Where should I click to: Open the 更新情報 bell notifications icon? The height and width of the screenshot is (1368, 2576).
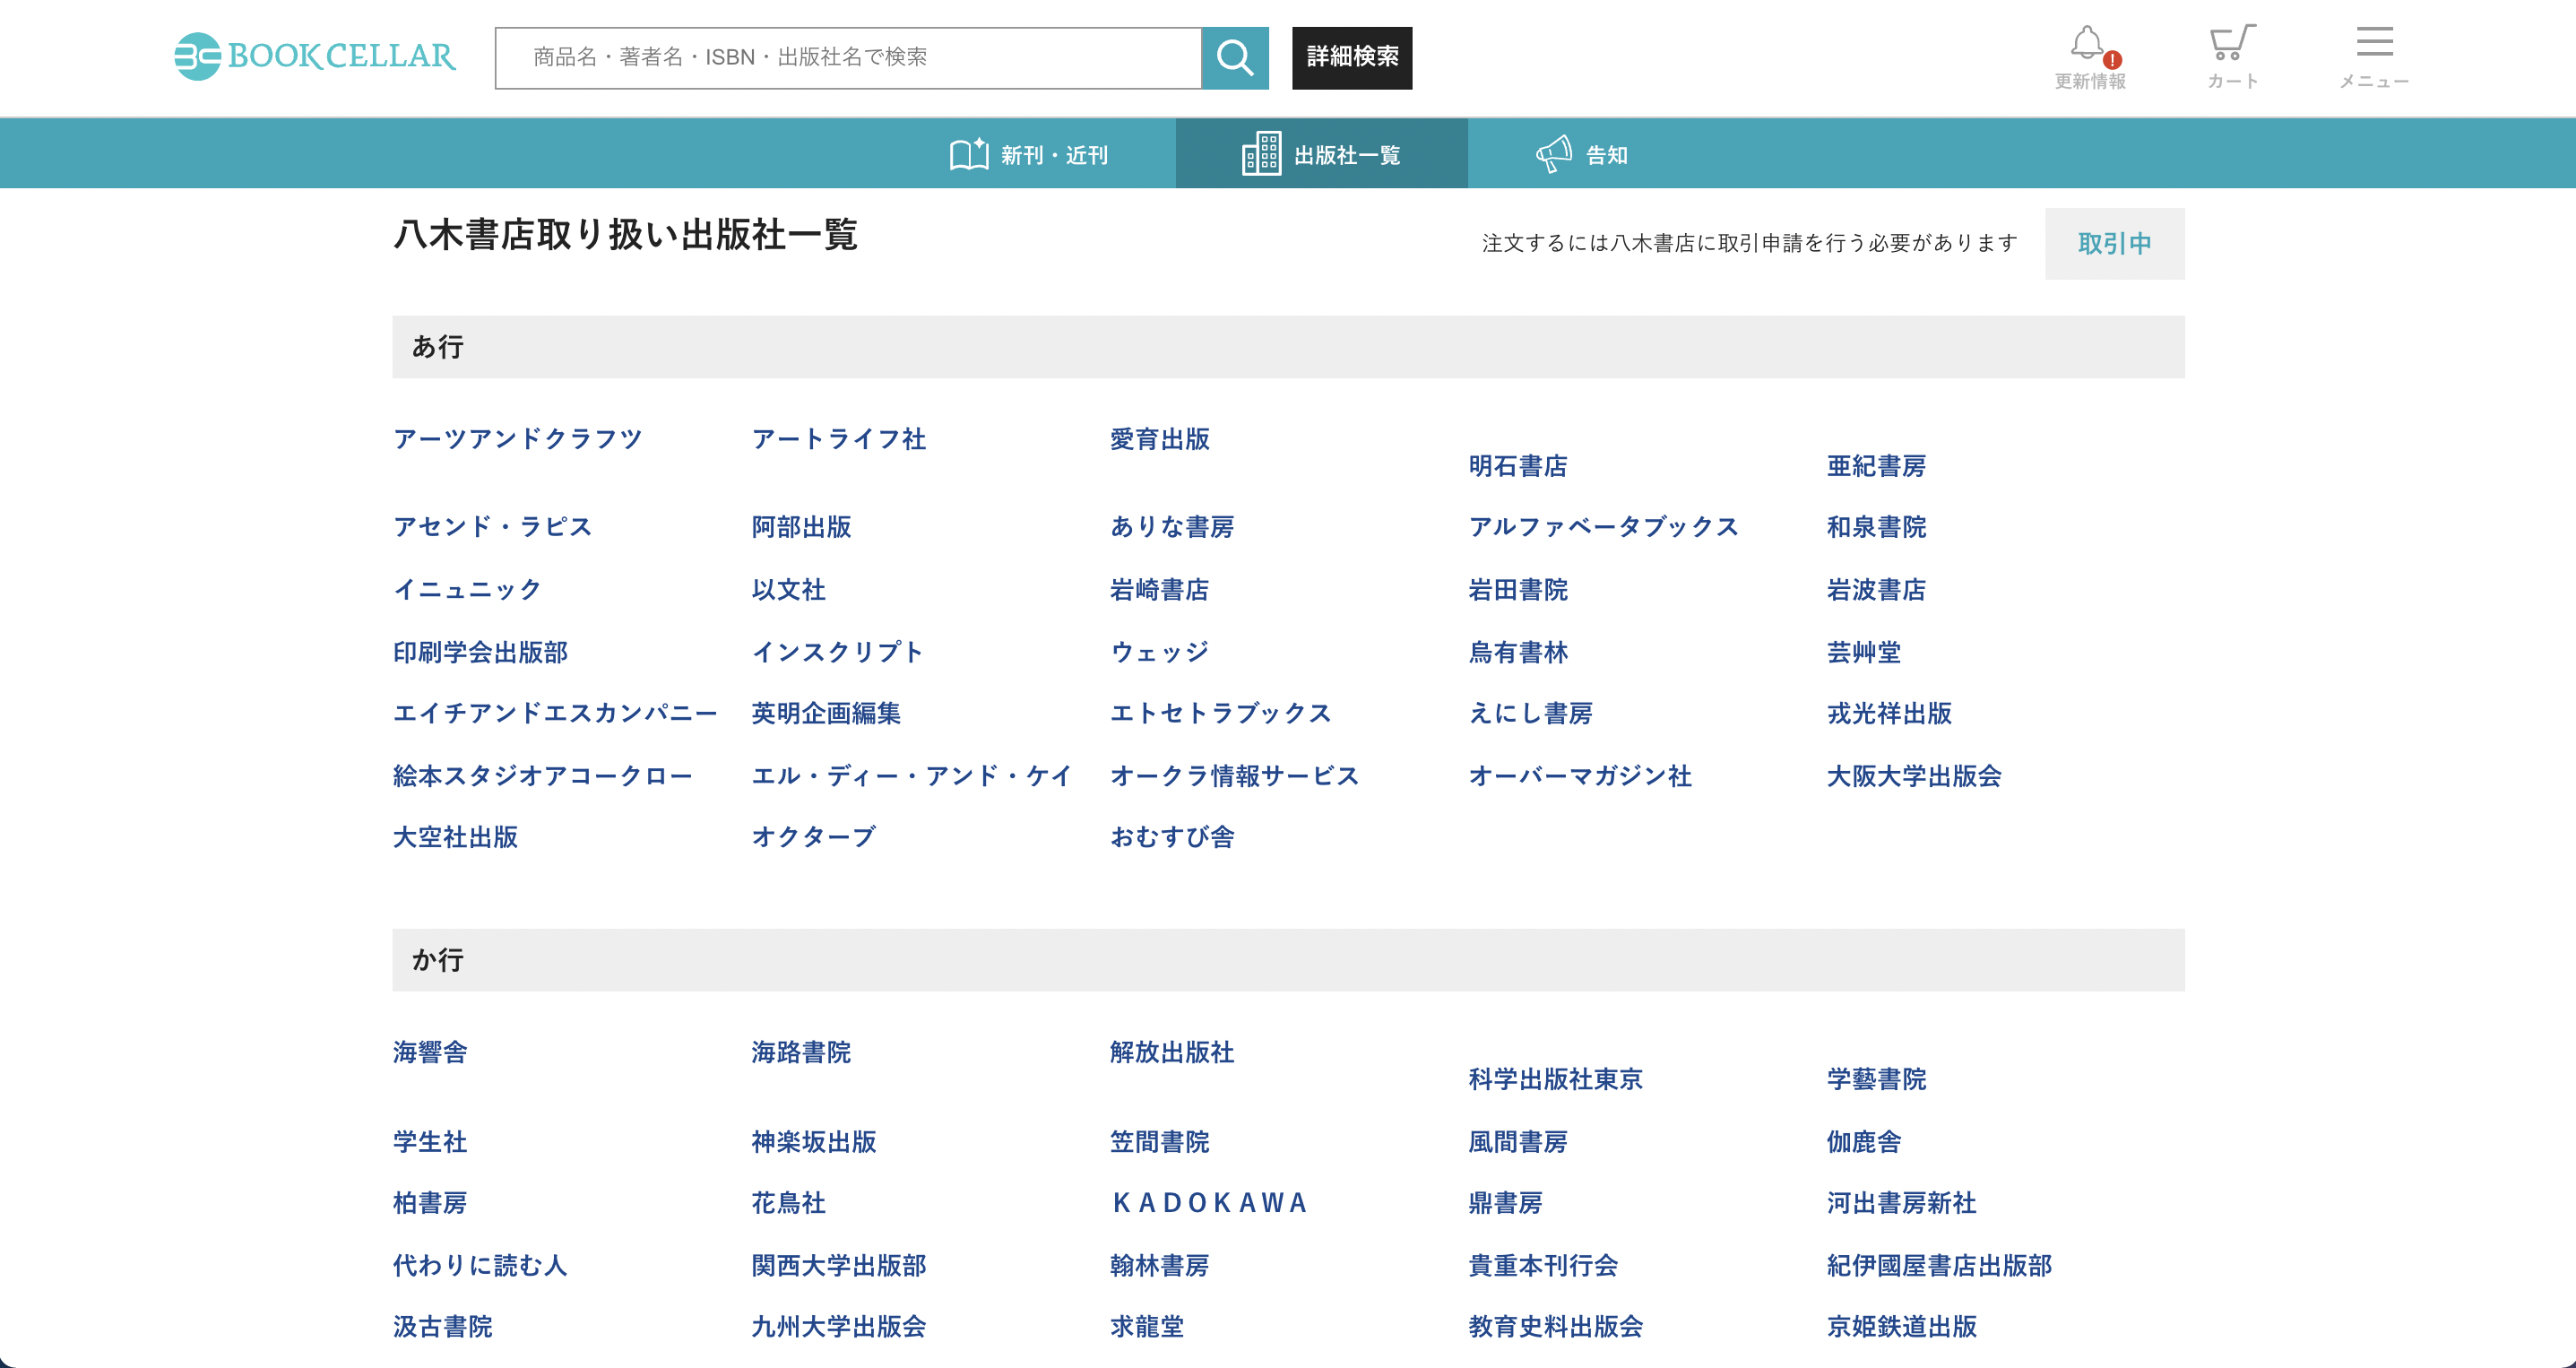[2088, 45]
